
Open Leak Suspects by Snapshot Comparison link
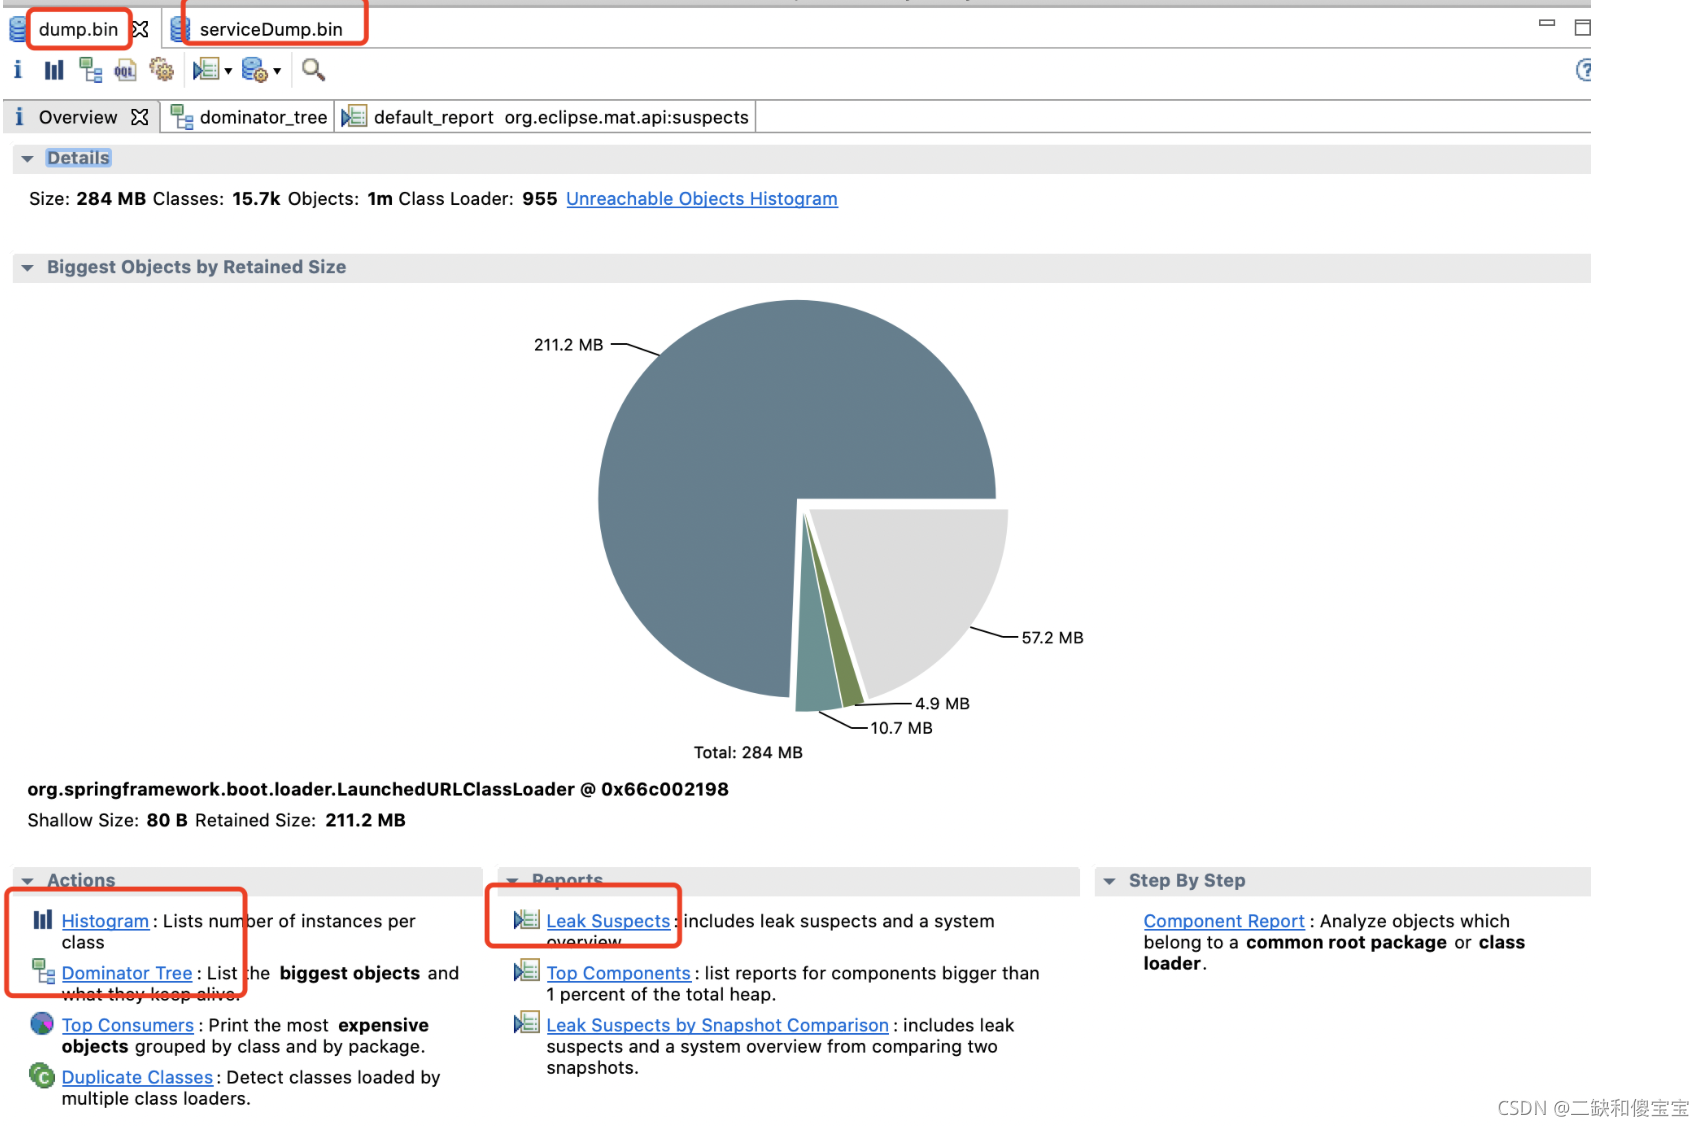coord(717,1025)
